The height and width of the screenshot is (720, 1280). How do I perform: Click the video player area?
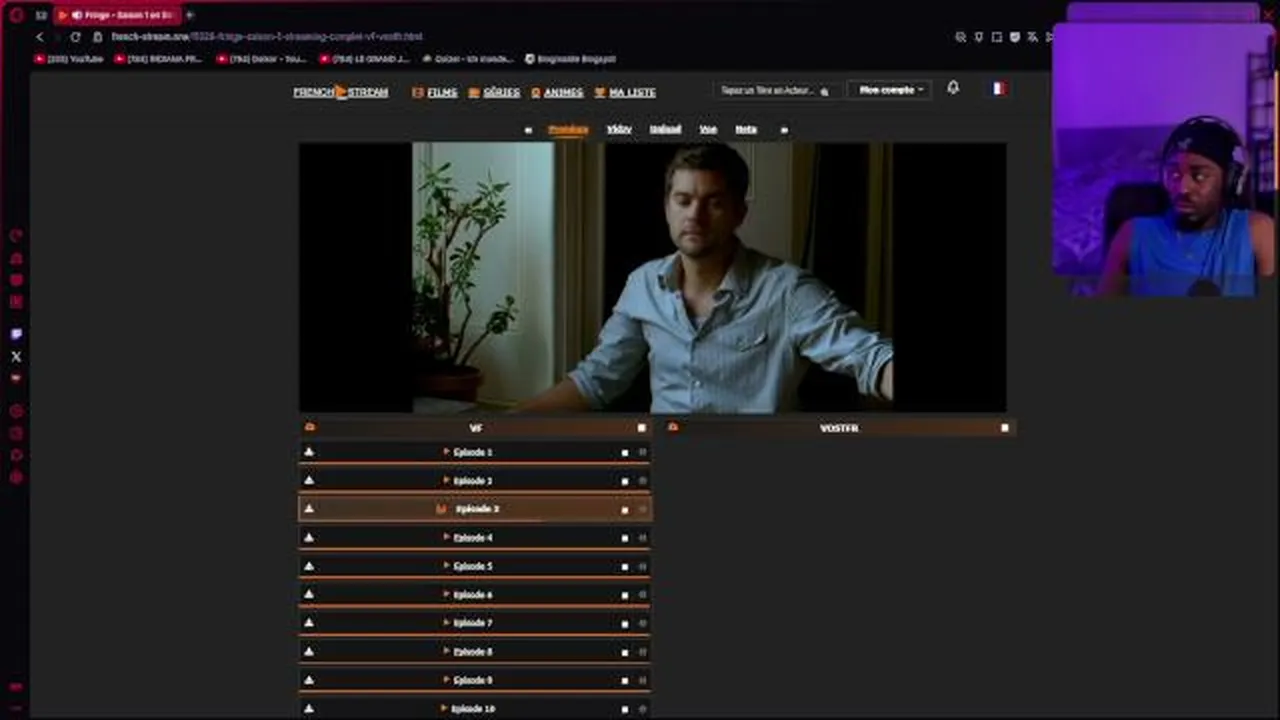coord(653,277)
